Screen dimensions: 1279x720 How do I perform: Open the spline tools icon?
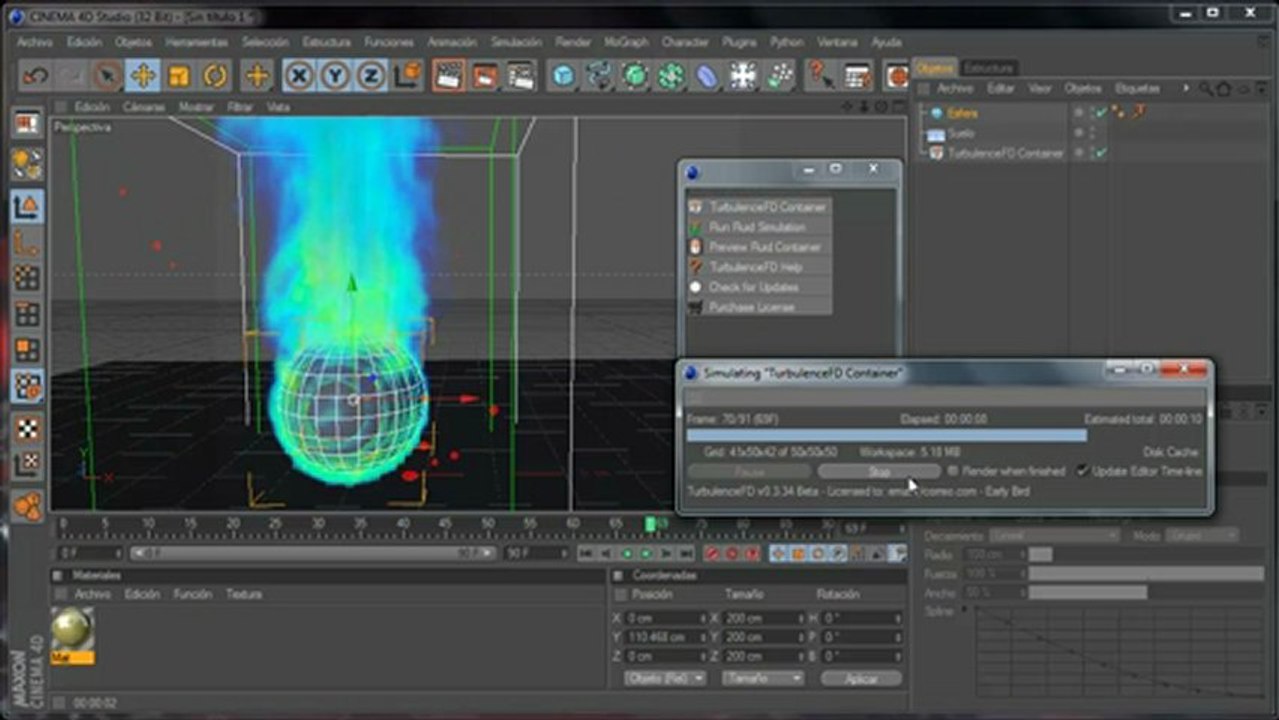pos(599,76)
